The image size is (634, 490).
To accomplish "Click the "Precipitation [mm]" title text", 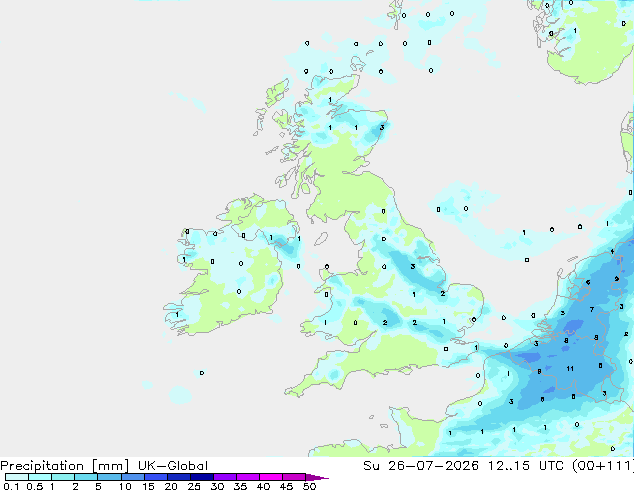I will pyautogui.click(x=65, y=466).
